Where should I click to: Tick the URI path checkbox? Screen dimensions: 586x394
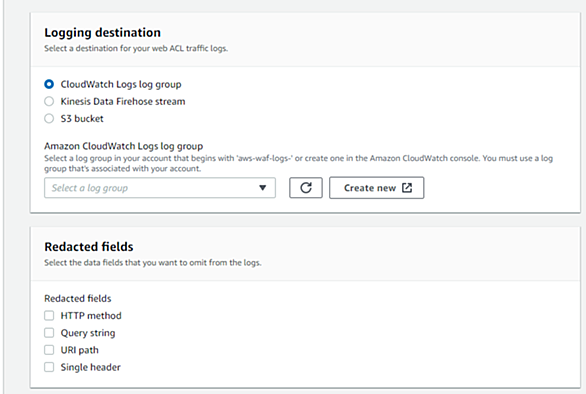(49, 350)
